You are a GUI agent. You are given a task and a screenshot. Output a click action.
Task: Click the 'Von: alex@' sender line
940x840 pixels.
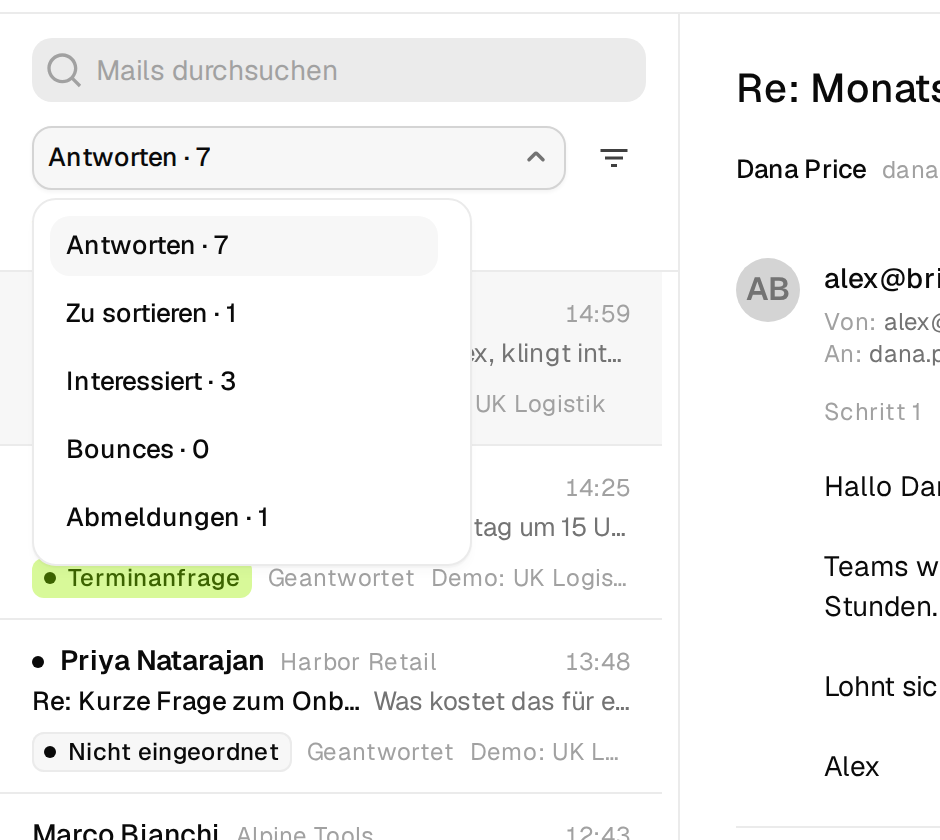tap(882, 322)
